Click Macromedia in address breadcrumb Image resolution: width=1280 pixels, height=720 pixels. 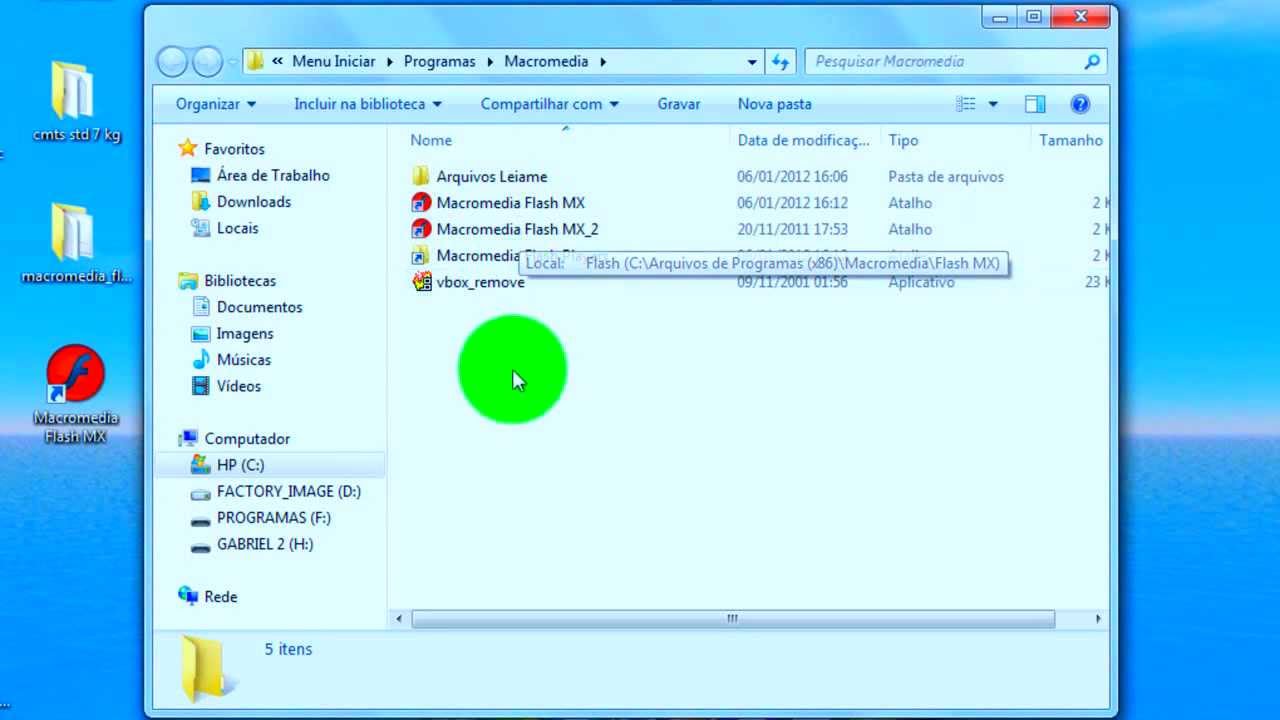pyautogui.click(x=546, y=62)
